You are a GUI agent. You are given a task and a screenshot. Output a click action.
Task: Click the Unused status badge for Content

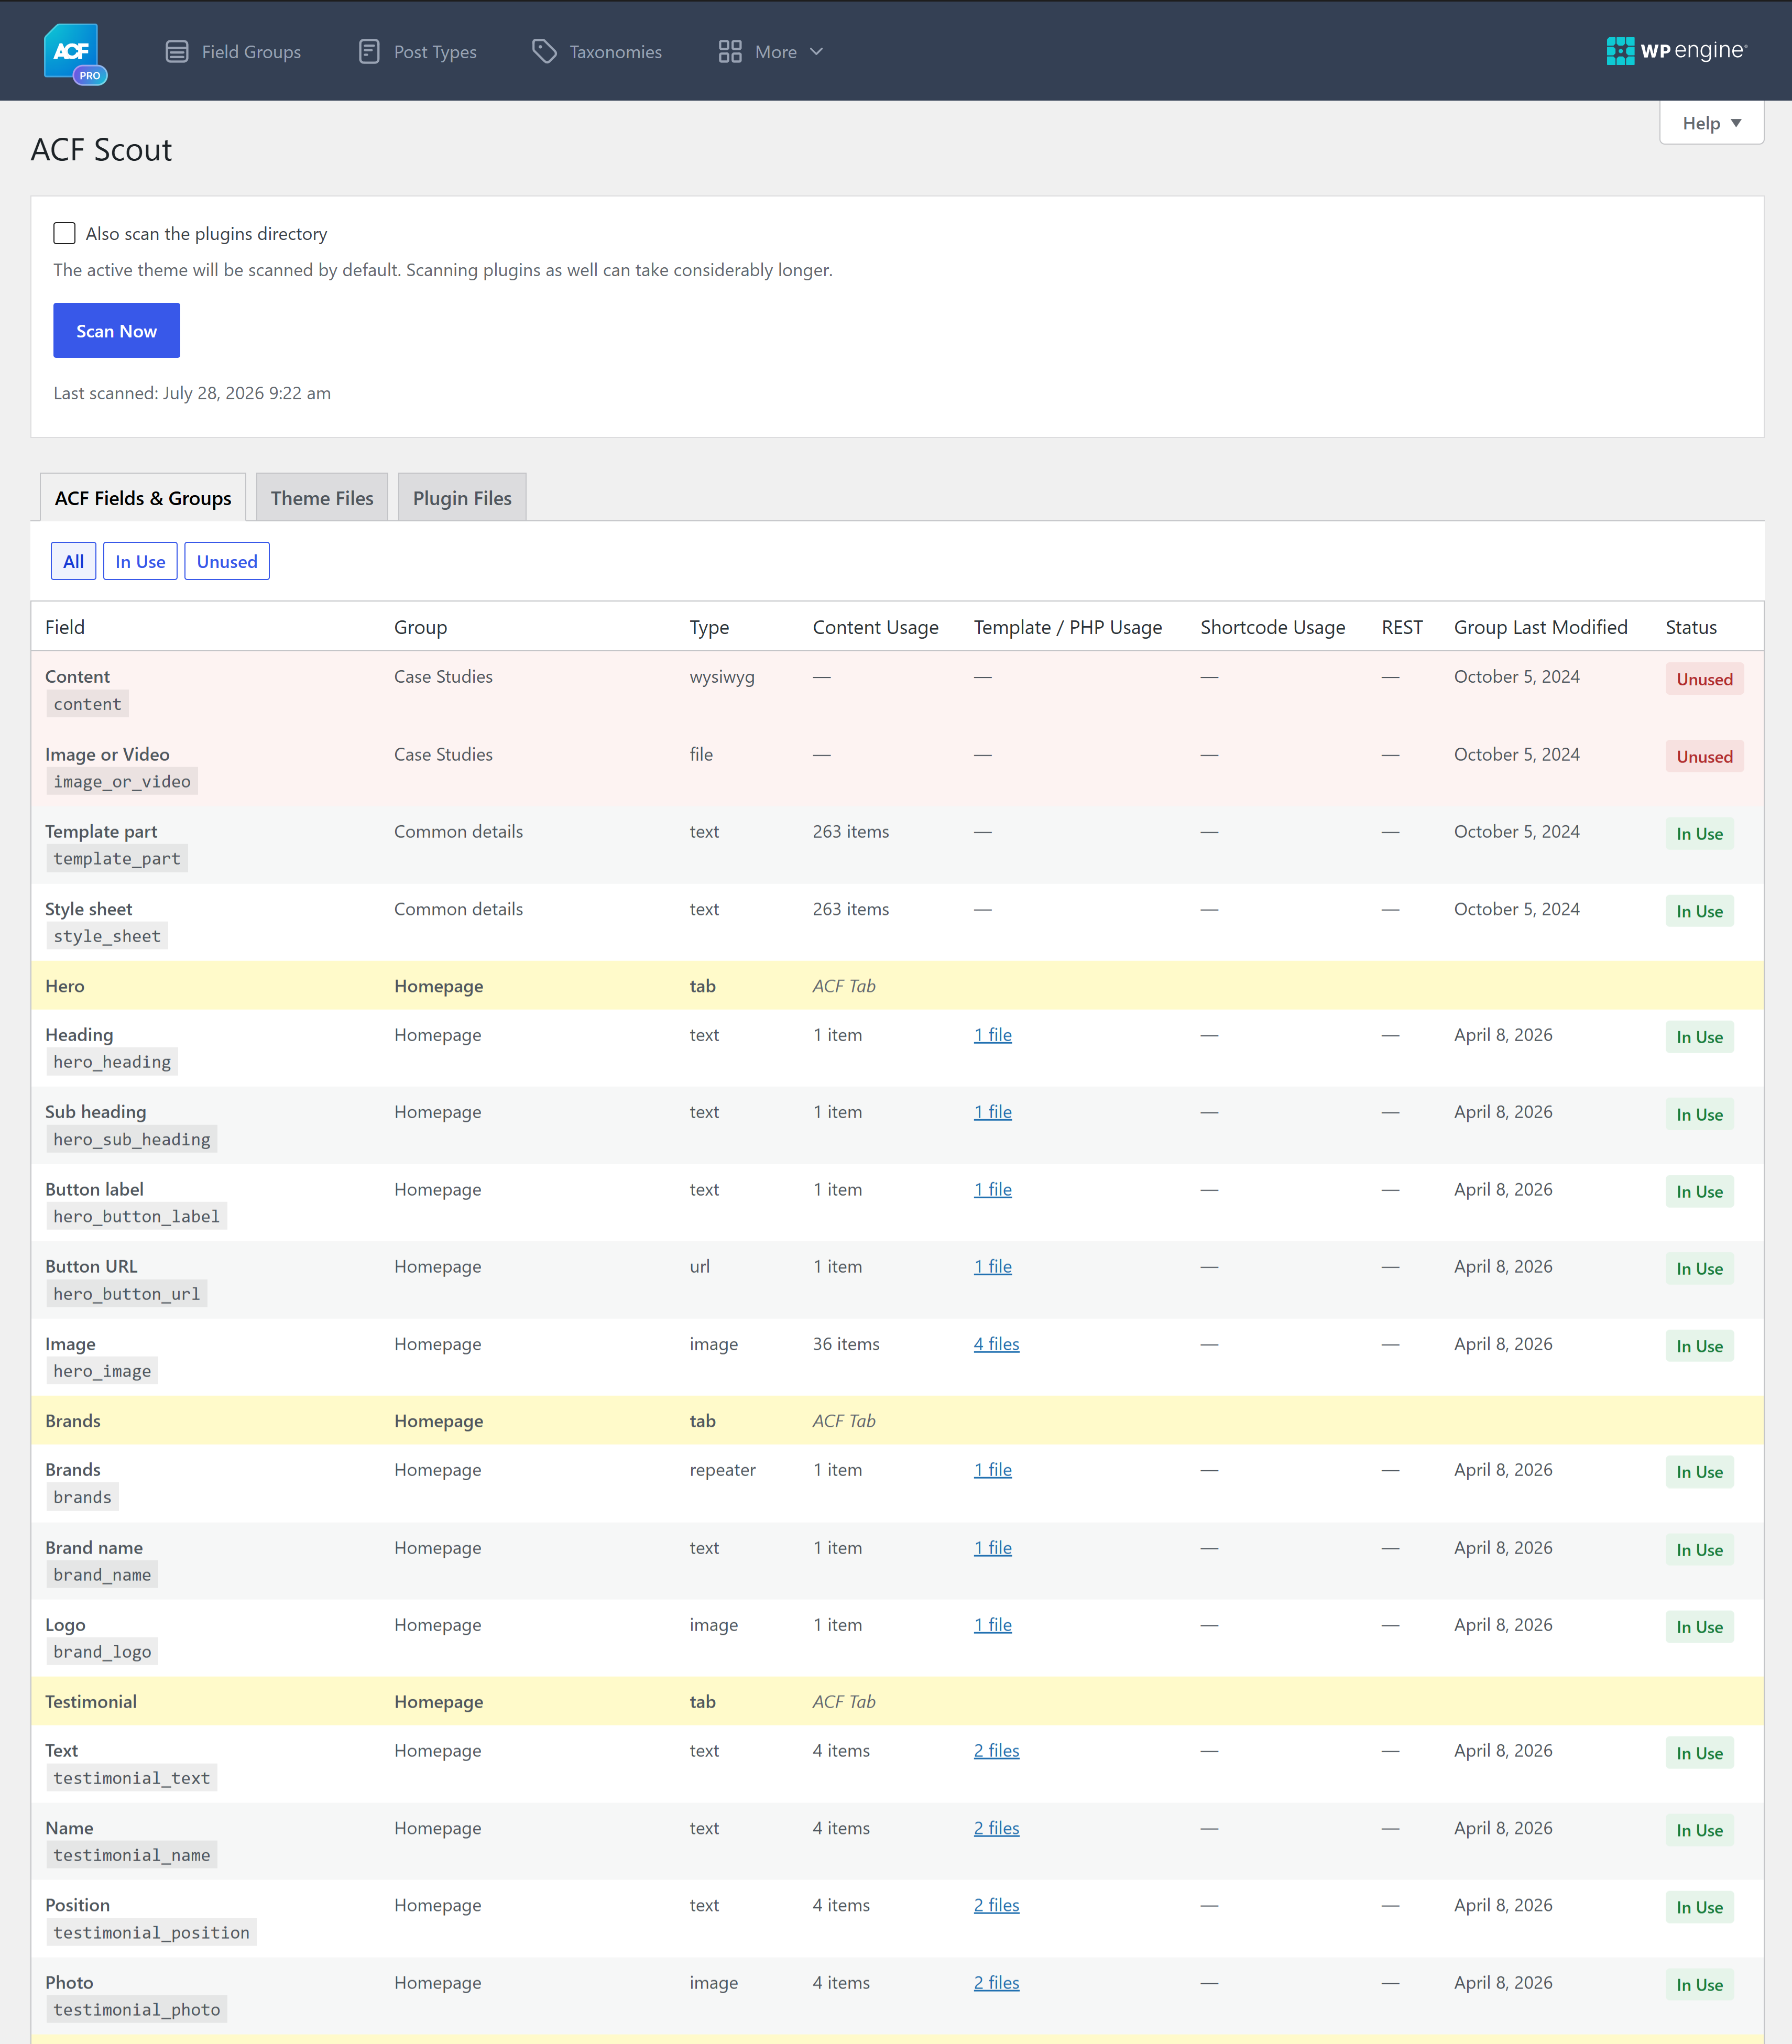point(1704,679)
